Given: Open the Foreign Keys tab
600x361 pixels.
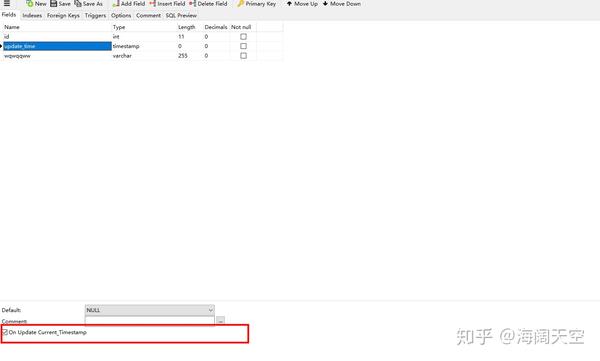Looking at the screenshot, I should [x=63, y=15].
